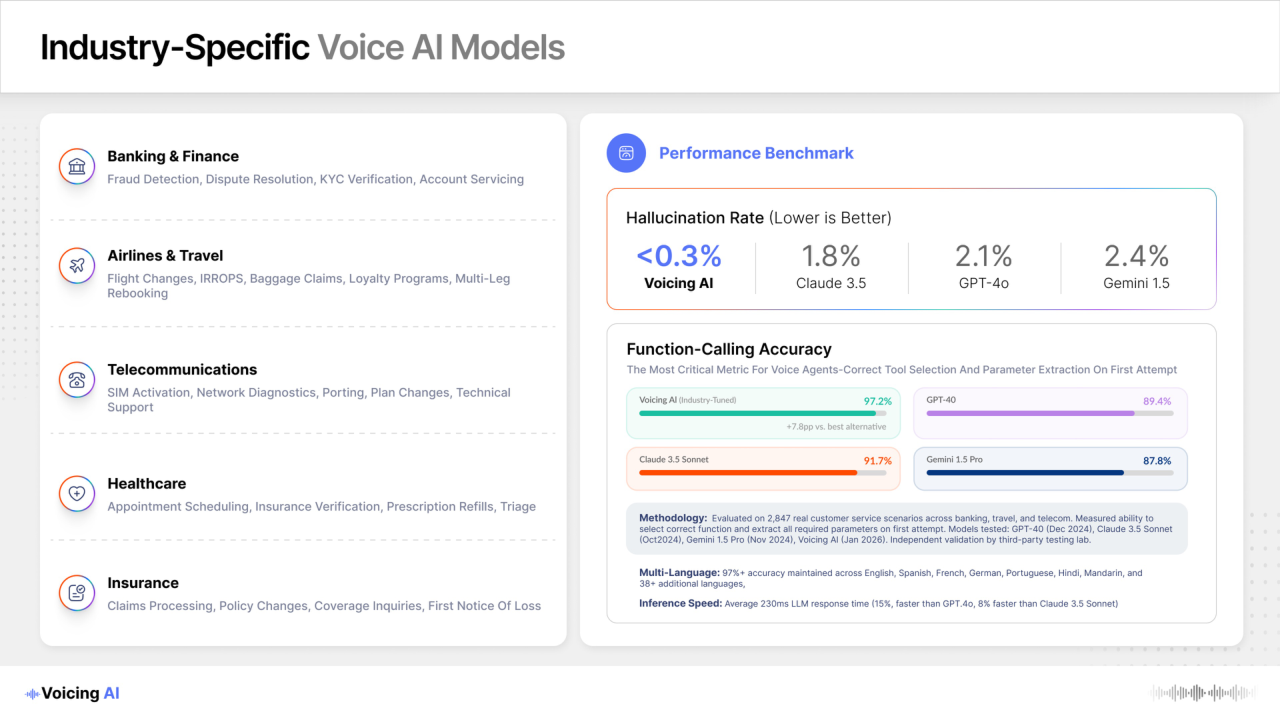Image resolution: width=1280 pixels, height=720 pixels.
Task: Click the Function-Calling Accuracy subtitle about critical metric
Action: point(902,369)
